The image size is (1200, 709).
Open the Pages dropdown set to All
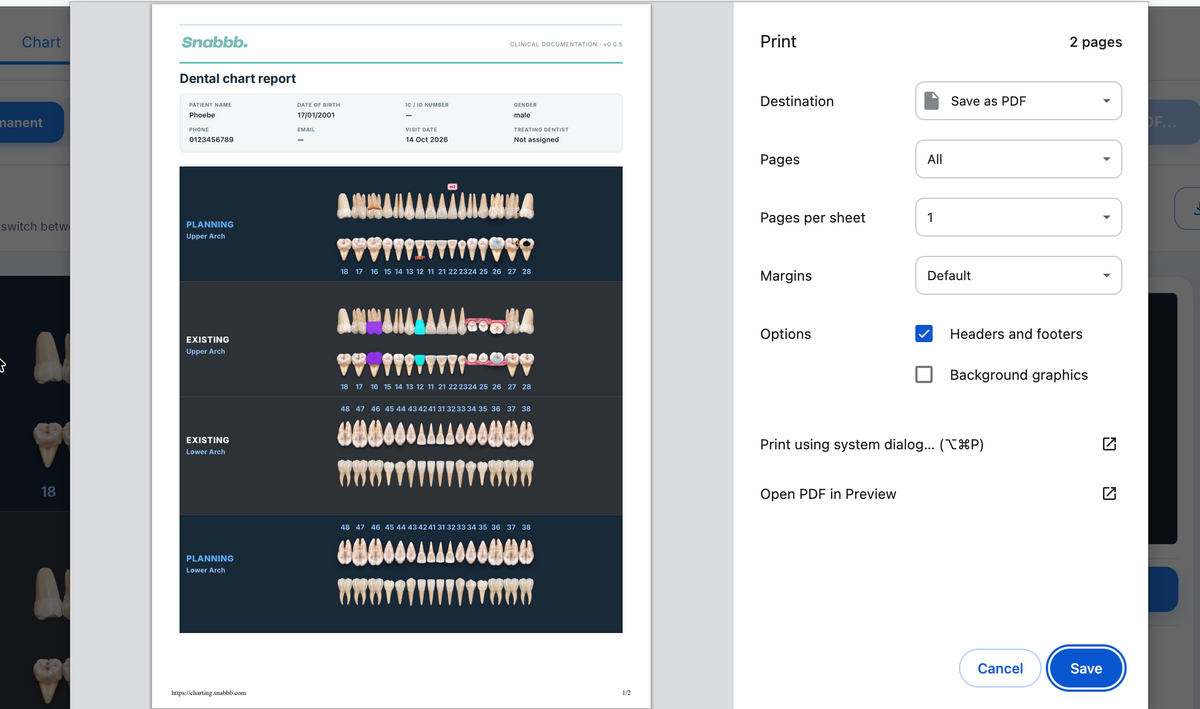(1018, 159)
